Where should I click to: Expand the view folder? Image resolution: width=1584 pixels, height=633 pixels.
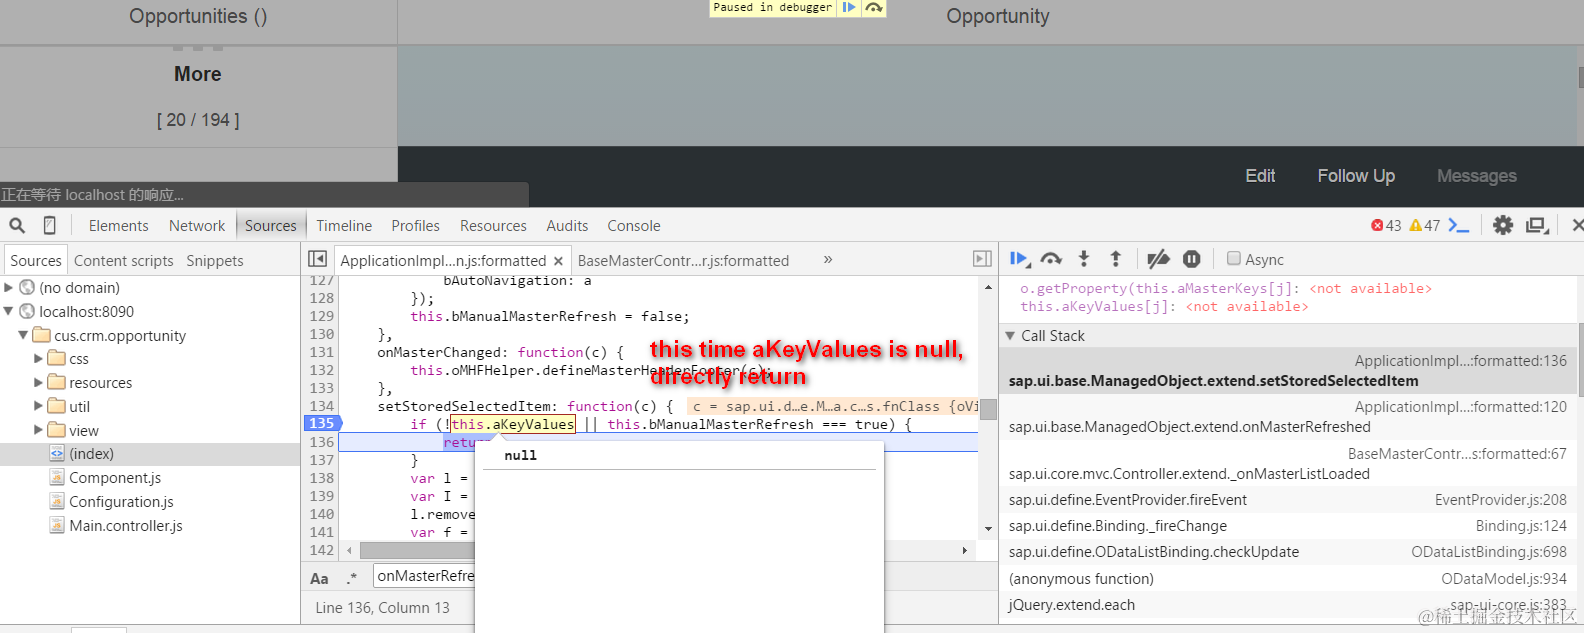(x=38, y=430)
